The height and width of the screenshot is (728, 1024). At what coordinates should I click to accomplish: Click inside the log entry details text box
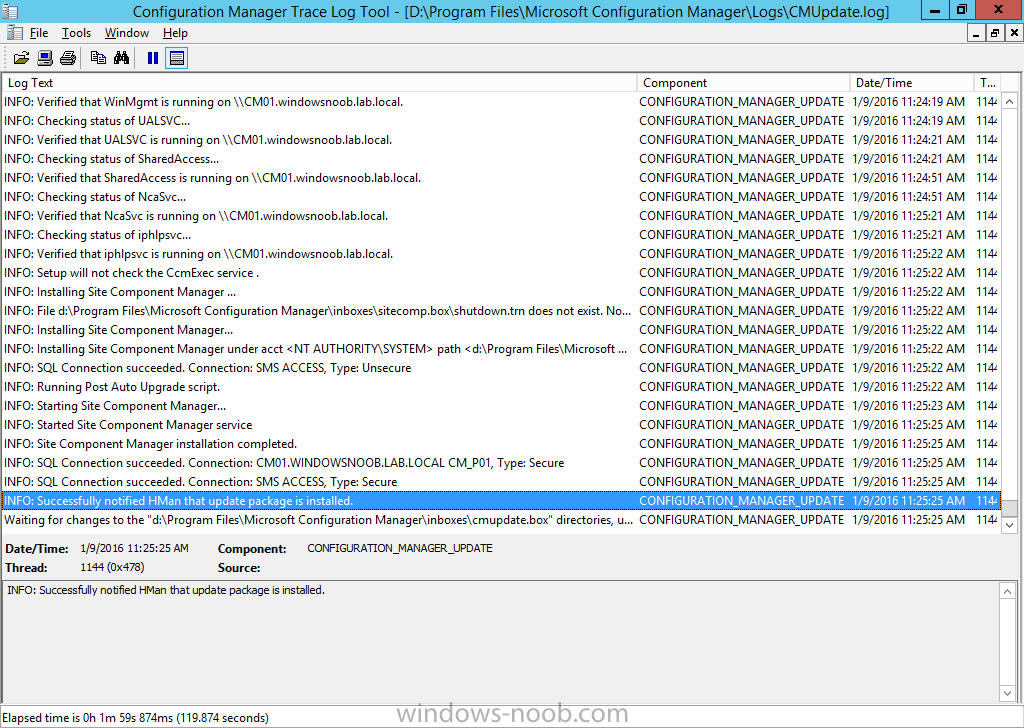501,642
